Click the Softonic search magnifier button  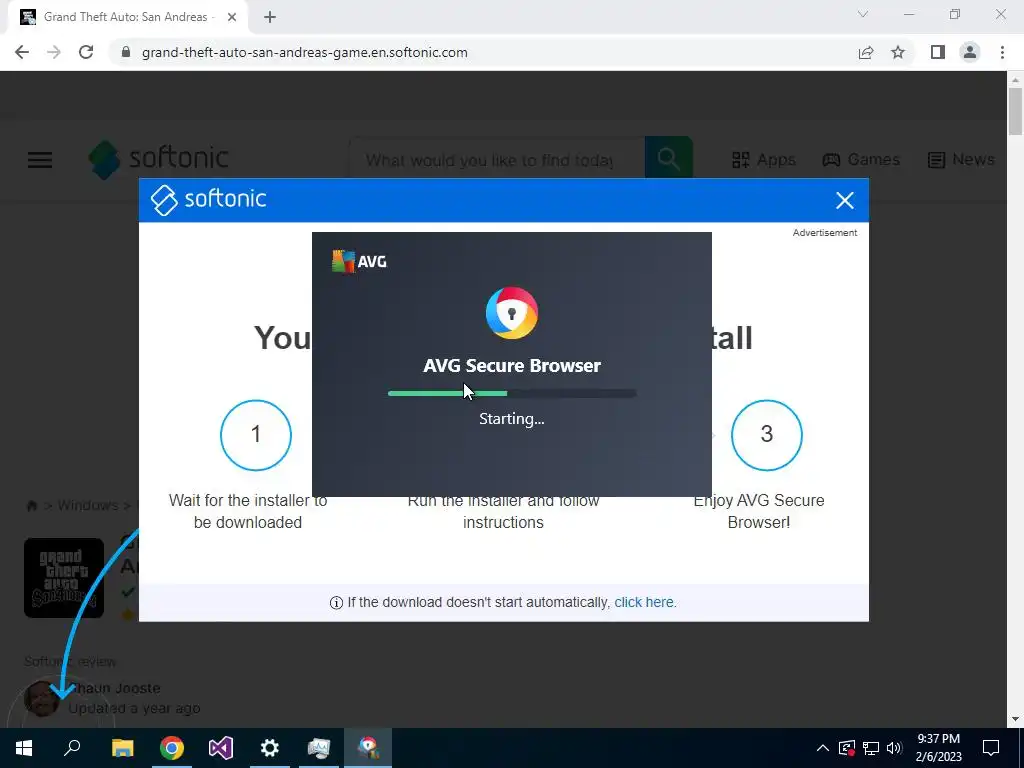point(668,159)
